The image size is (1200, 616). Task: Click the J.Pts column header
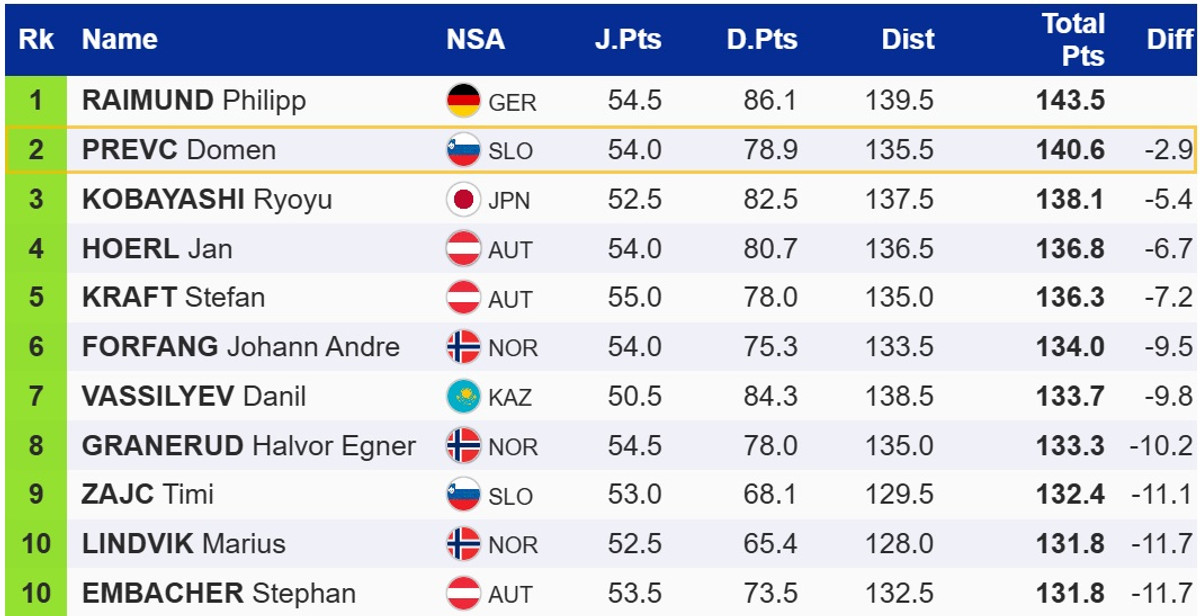(x=627, y=40)
